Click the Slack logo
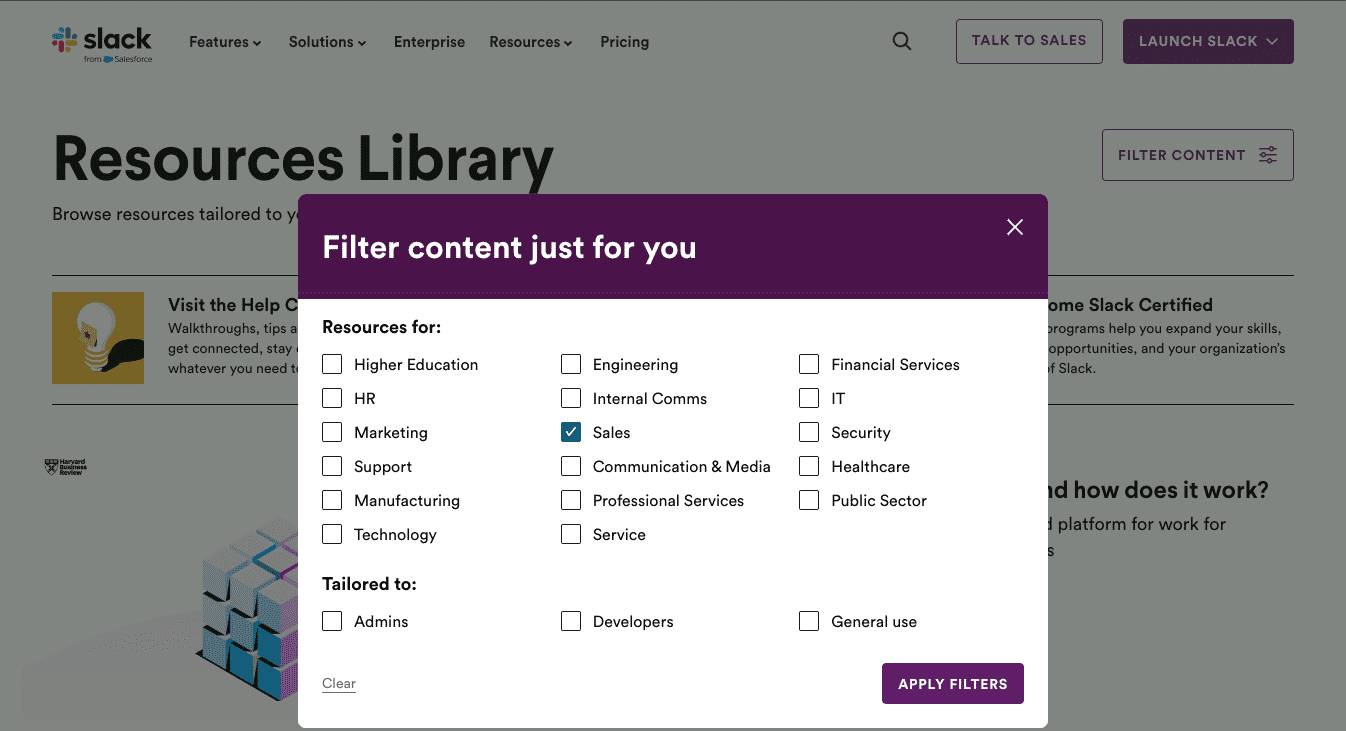This screenshot has width=1346, height=731. tap(102, 43)
